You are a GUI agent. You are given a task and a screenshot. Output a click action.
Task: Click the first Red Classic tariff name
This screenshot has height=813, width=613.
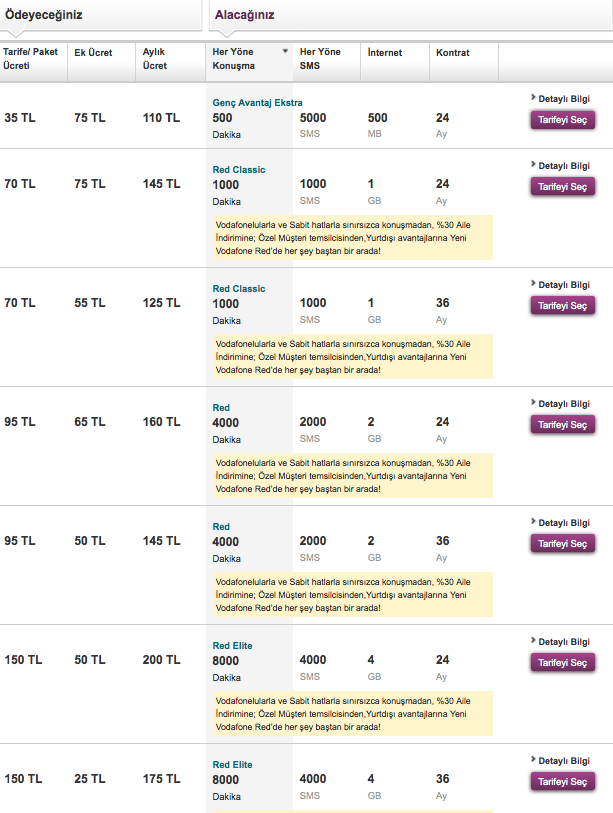238,169
